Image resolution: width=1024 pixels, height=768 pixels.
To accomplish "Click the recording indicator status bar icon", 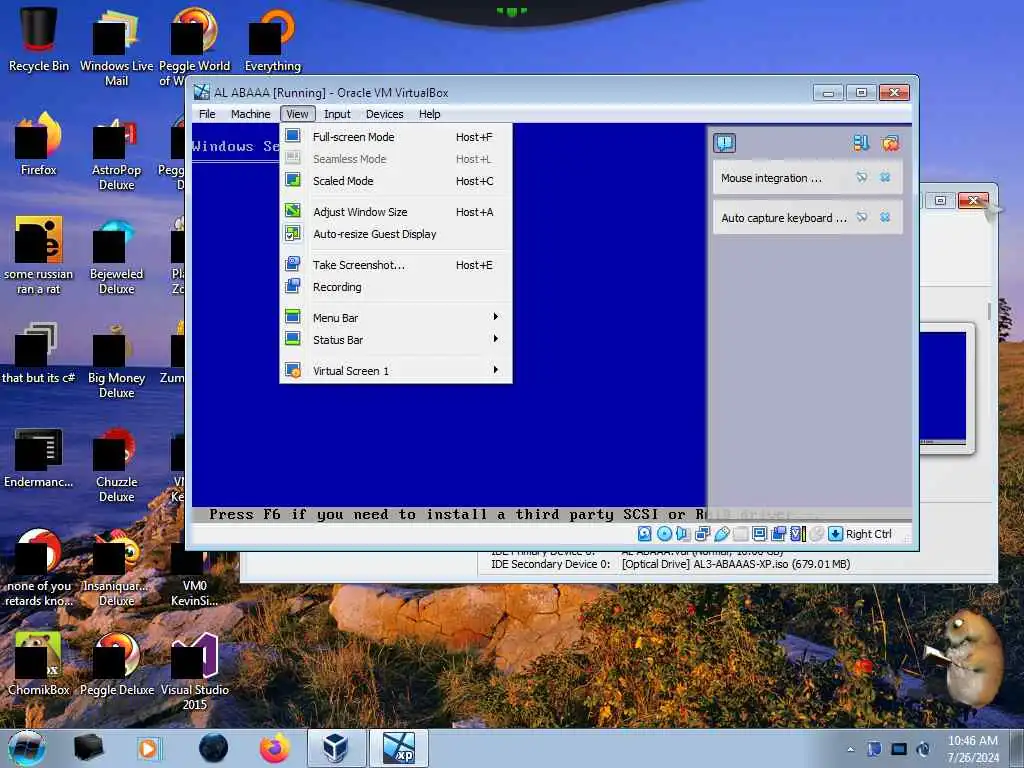I will pos(778,534).
